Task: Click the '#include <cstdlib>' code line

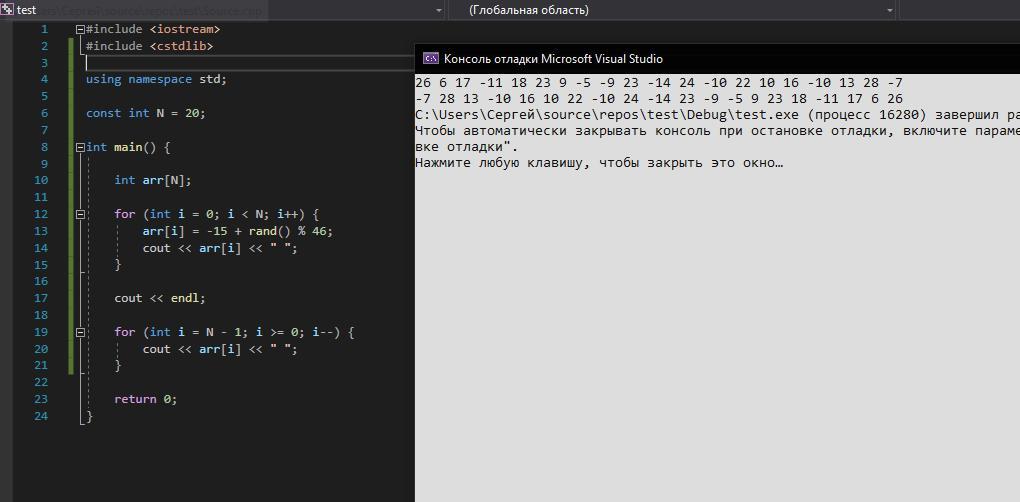Action: 150,46
